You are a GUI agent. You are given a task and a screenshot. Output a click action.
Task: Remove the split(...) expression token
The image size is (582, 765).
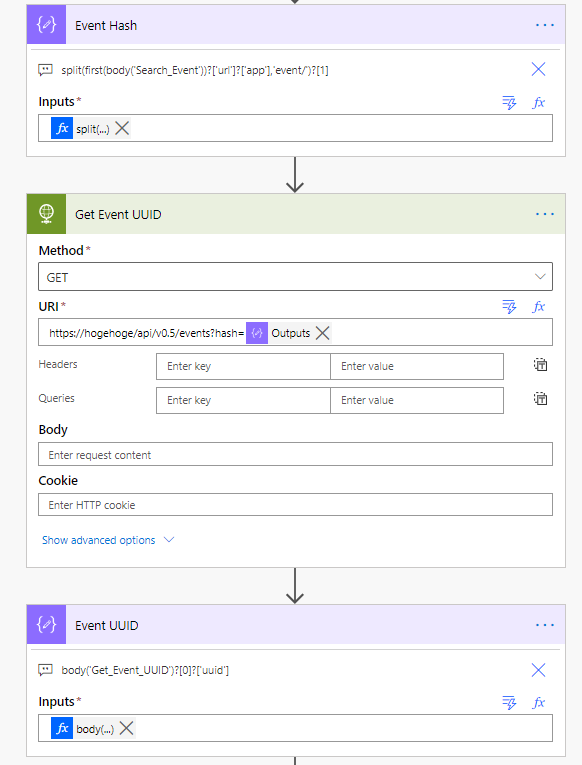[x=122, y=128]
